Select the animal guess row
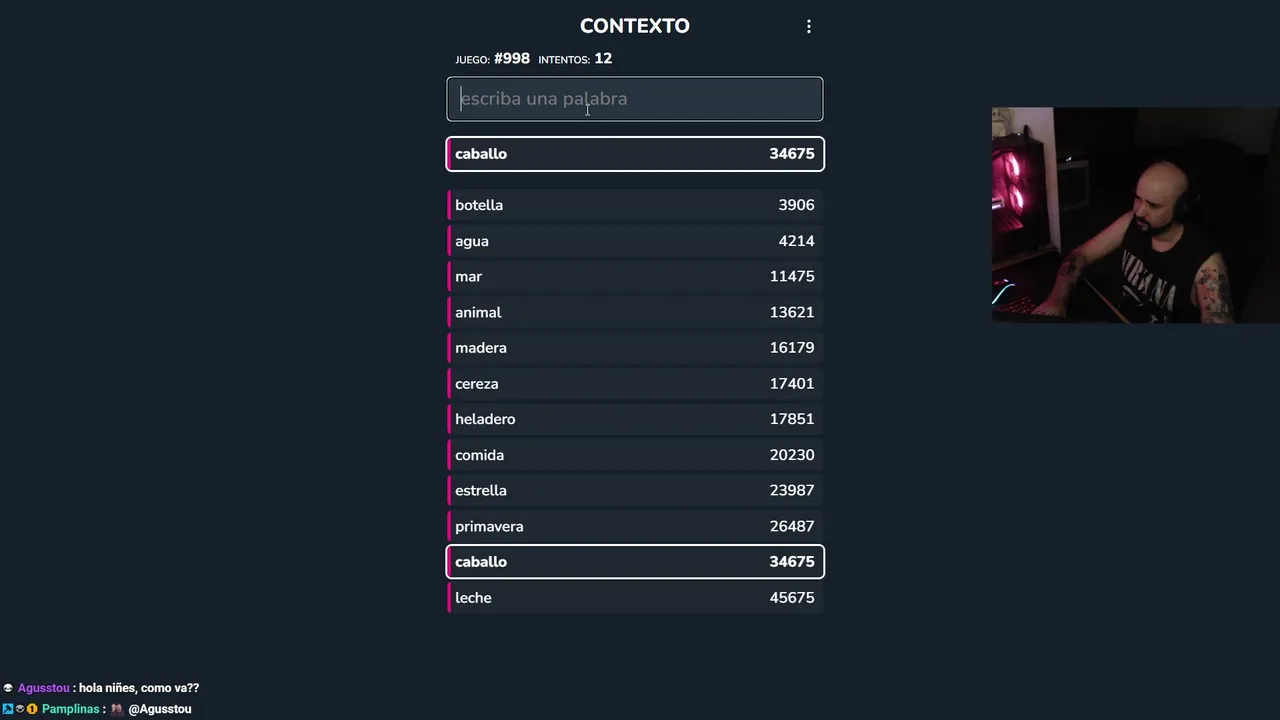Viewport: 1280px width, 720px height. click(635, 312)
